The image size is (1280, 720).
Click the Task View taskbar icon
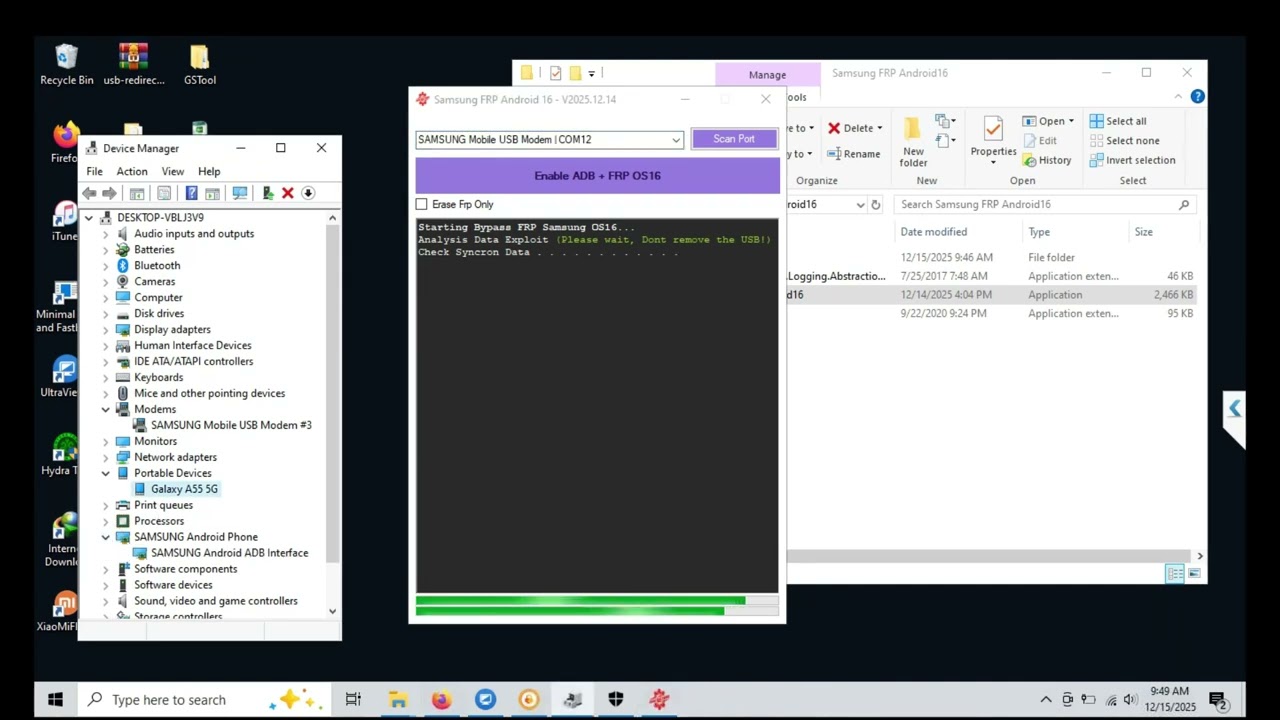(x=353, y=700)
